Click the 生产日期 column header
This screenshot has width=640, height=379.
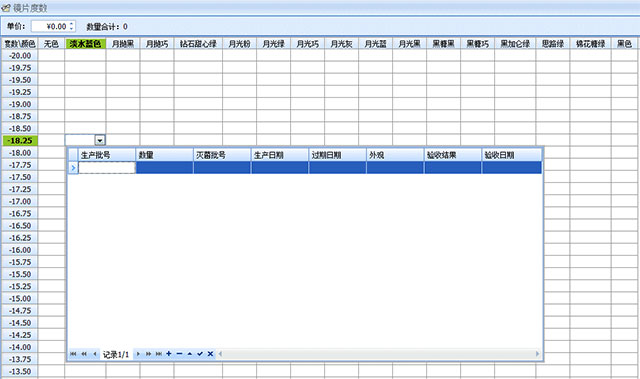[280, 155]
